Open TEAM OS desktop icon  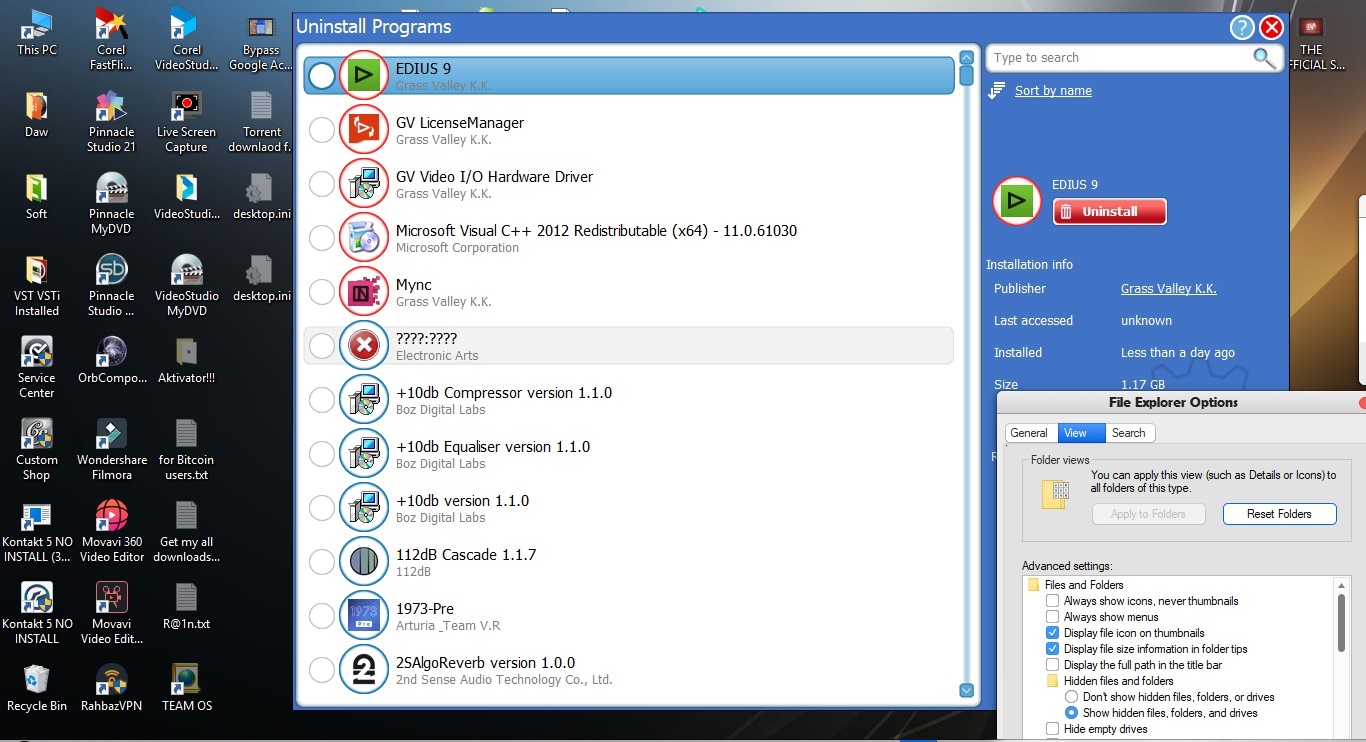[x=186, y=688]
